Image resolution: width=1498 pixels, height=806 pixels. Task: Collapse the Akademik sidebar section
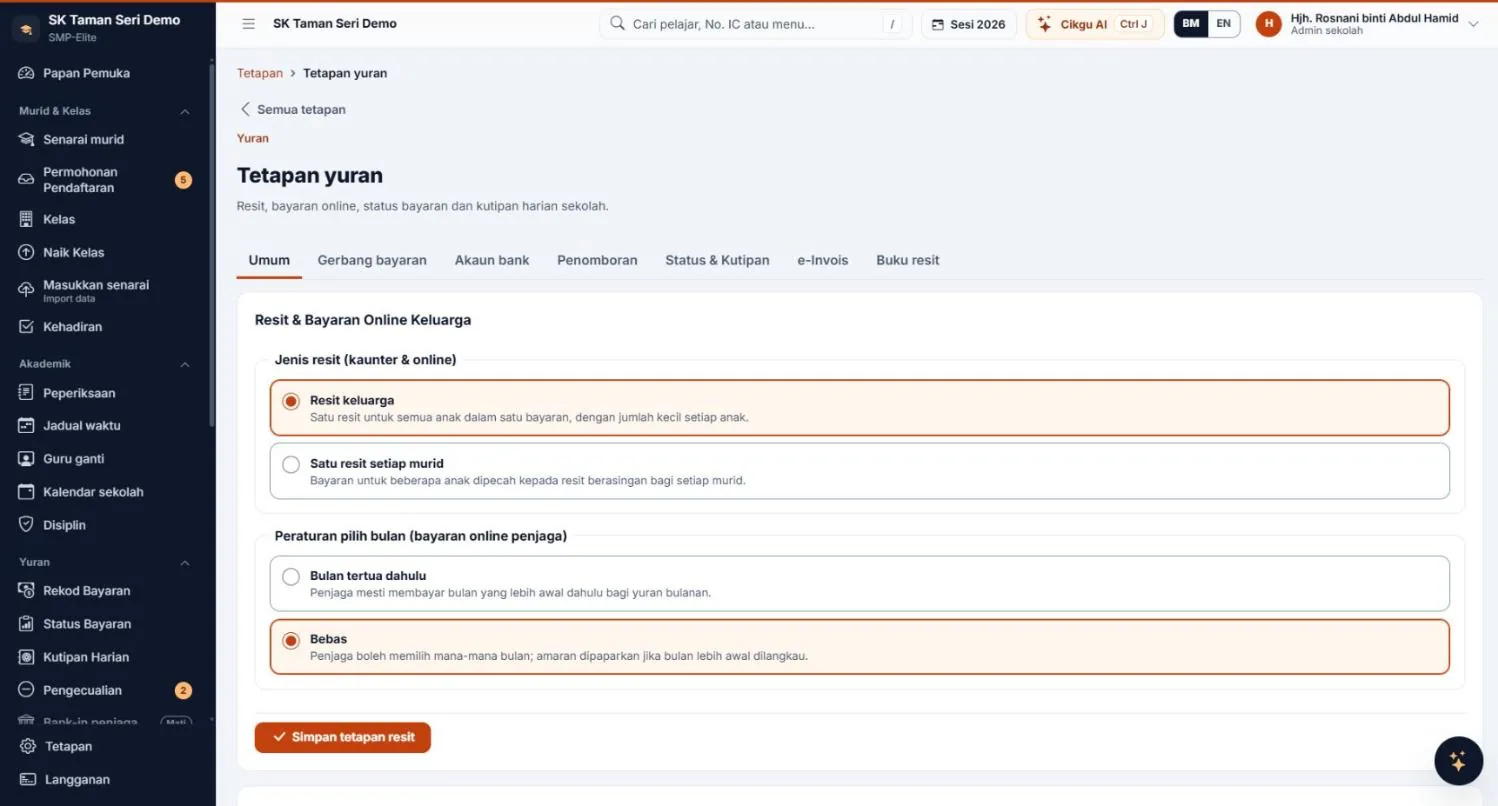[184, 364]
